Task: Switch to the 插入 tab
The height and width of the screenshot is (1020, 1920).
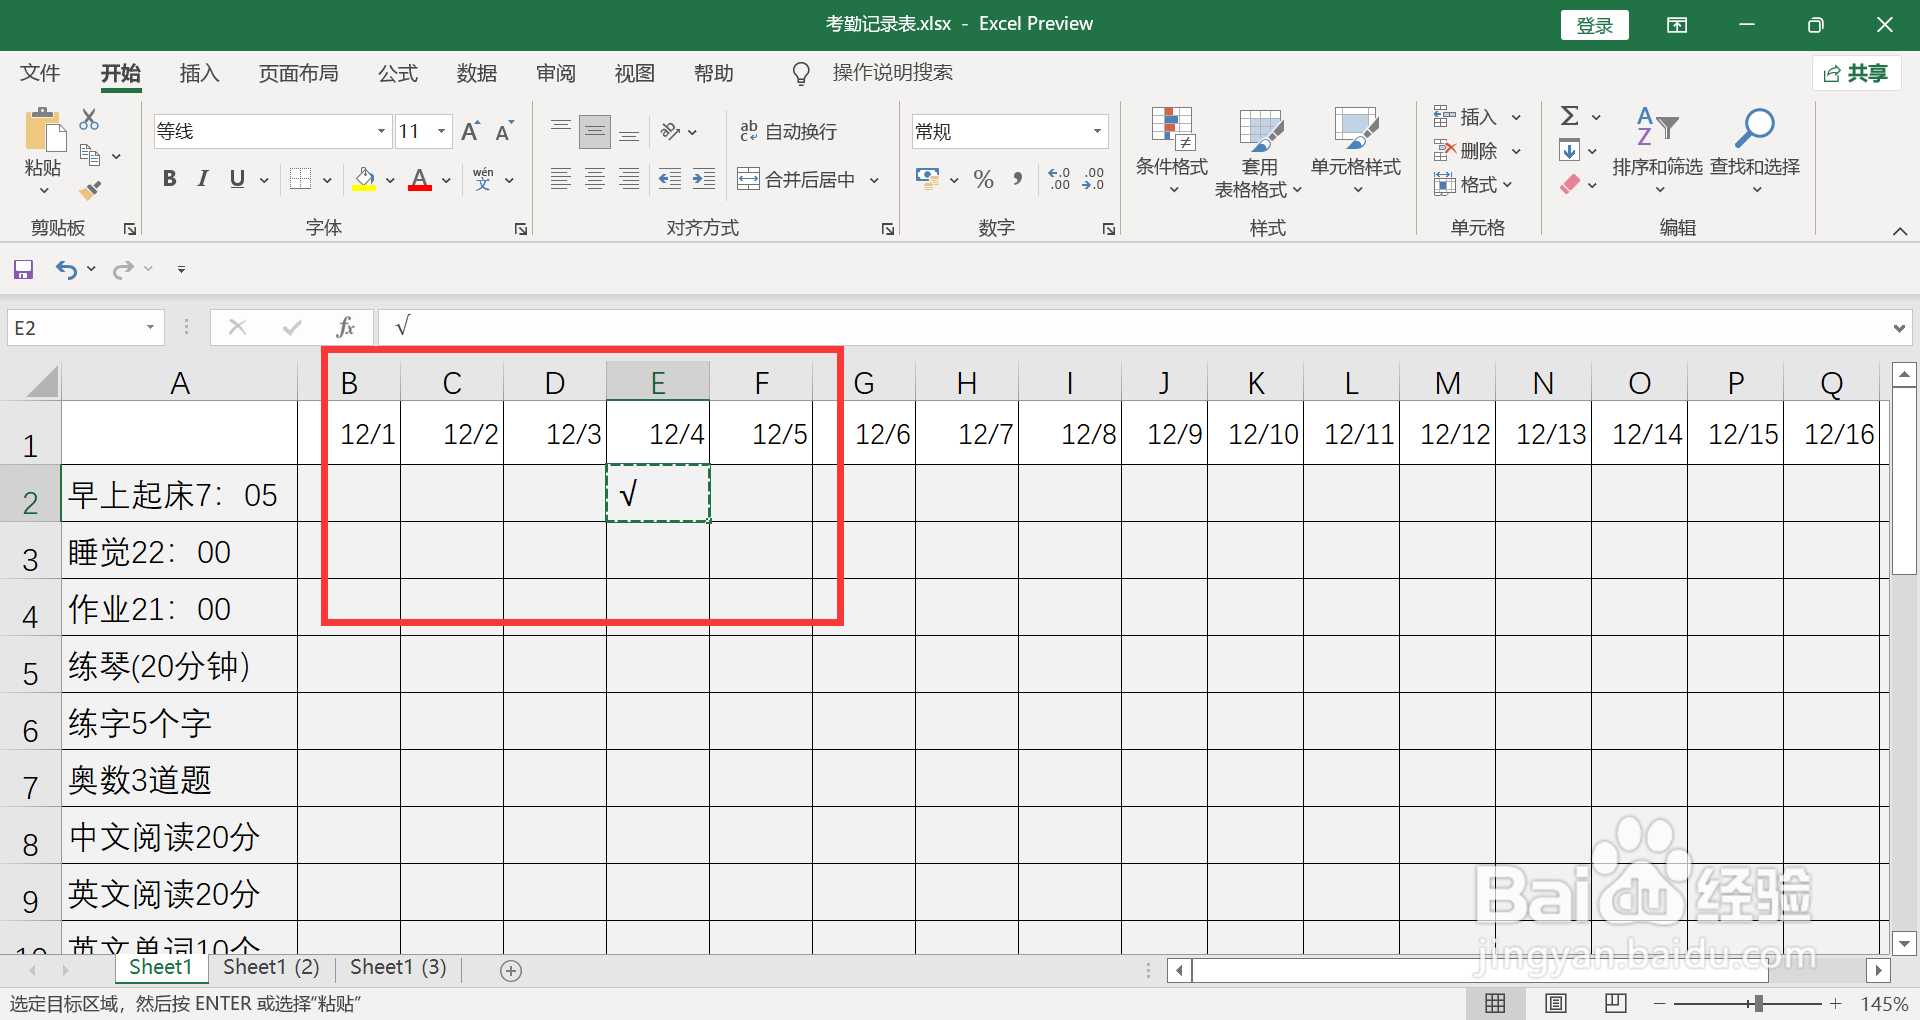Action: (199, 73)
